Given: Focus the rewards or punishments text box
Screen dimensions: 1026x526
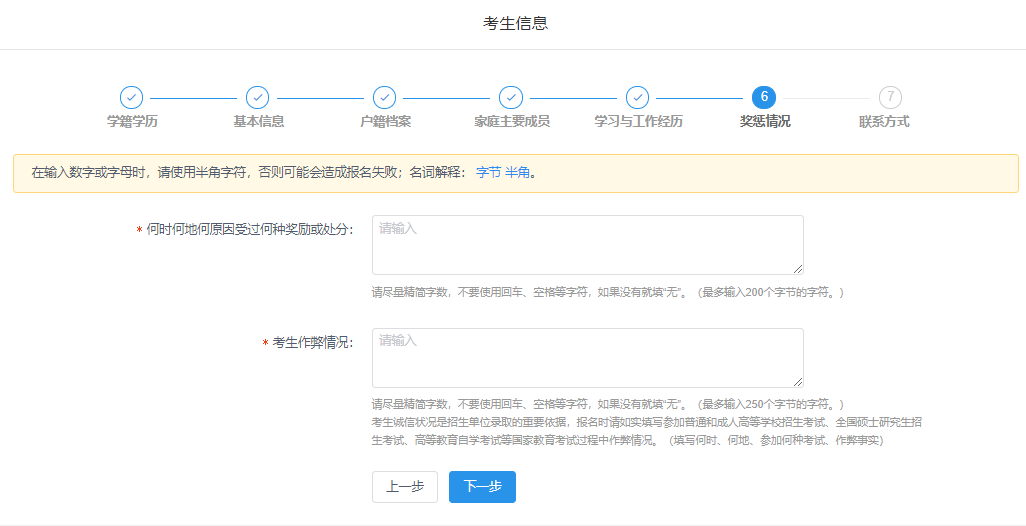Looking at the screenshot, I should point(587,244).
